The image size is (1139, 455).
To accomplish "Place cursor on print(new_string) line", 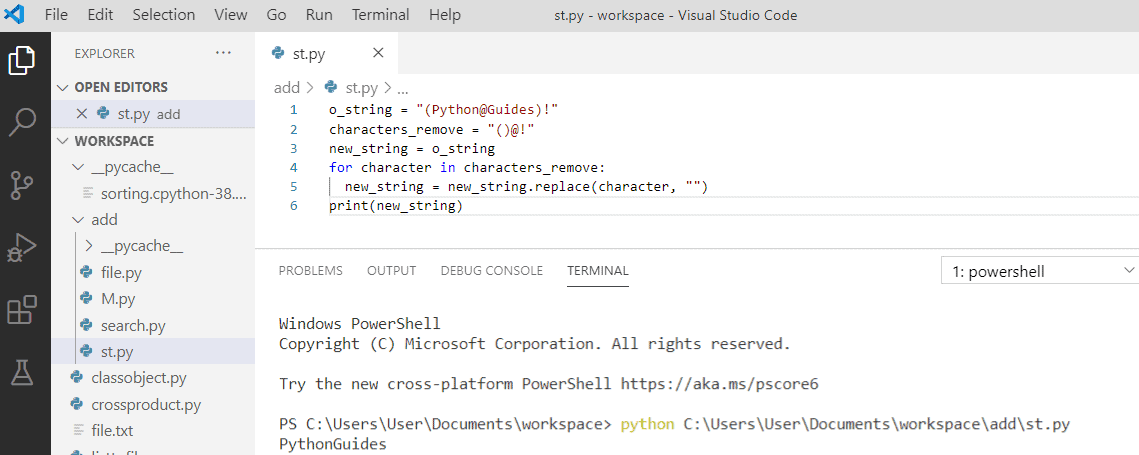I will 396,206.
